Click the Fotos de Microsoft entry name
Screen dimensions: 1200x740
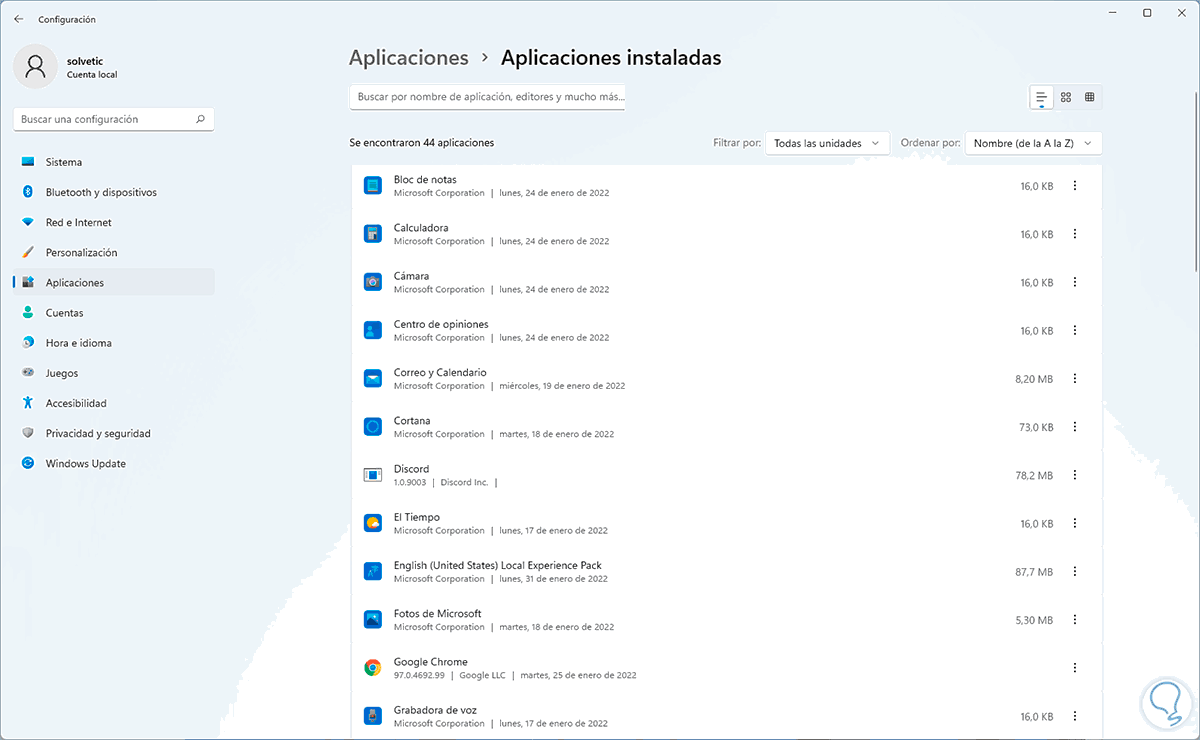[438, 614]
